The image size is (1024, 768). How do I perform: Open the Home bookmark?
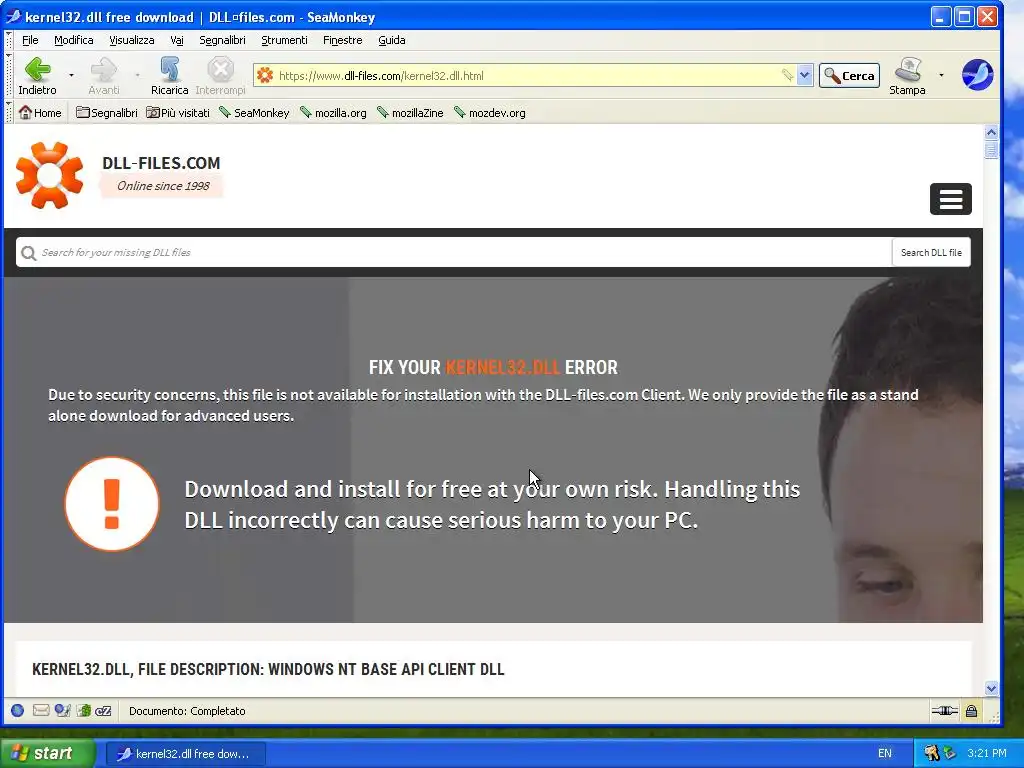pyautogui.click(x=40, y=112)
